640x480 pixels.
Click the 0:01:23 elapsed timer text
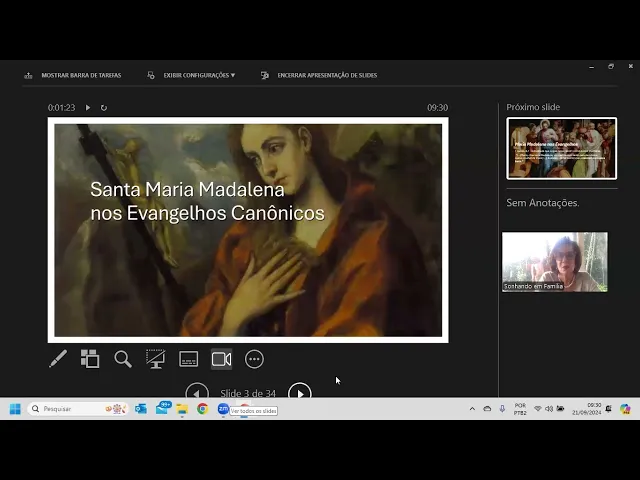(x=62, y=108)
